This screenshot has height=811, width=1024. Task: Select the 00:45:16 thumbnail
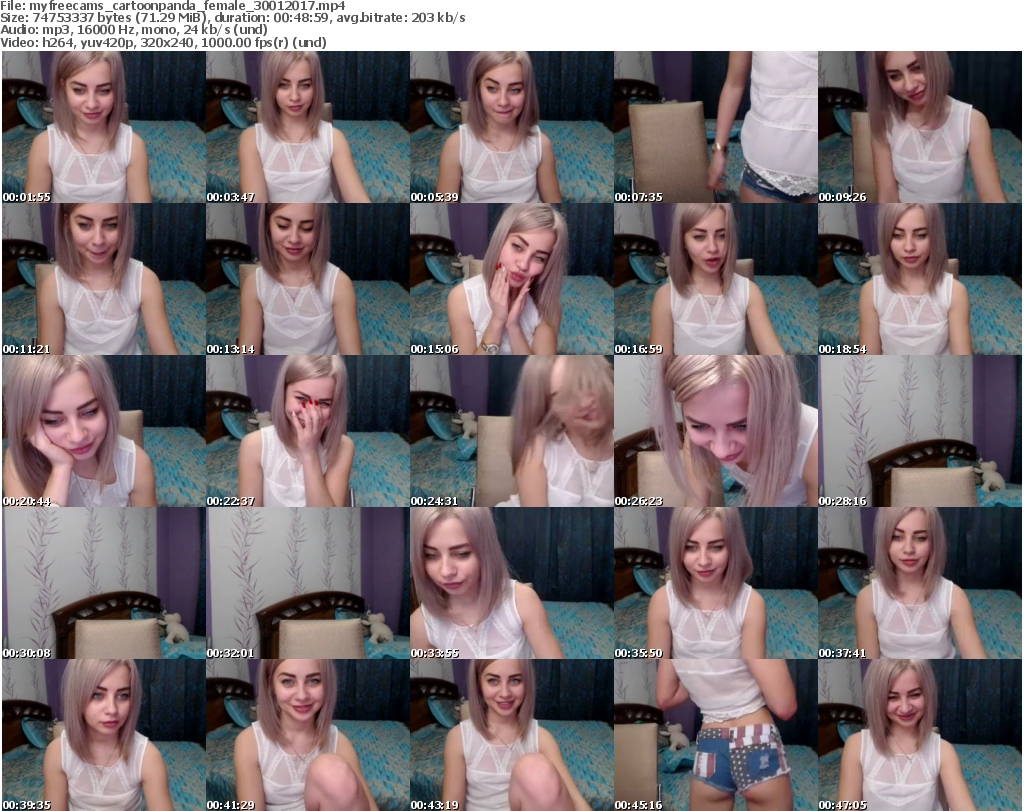715,735
